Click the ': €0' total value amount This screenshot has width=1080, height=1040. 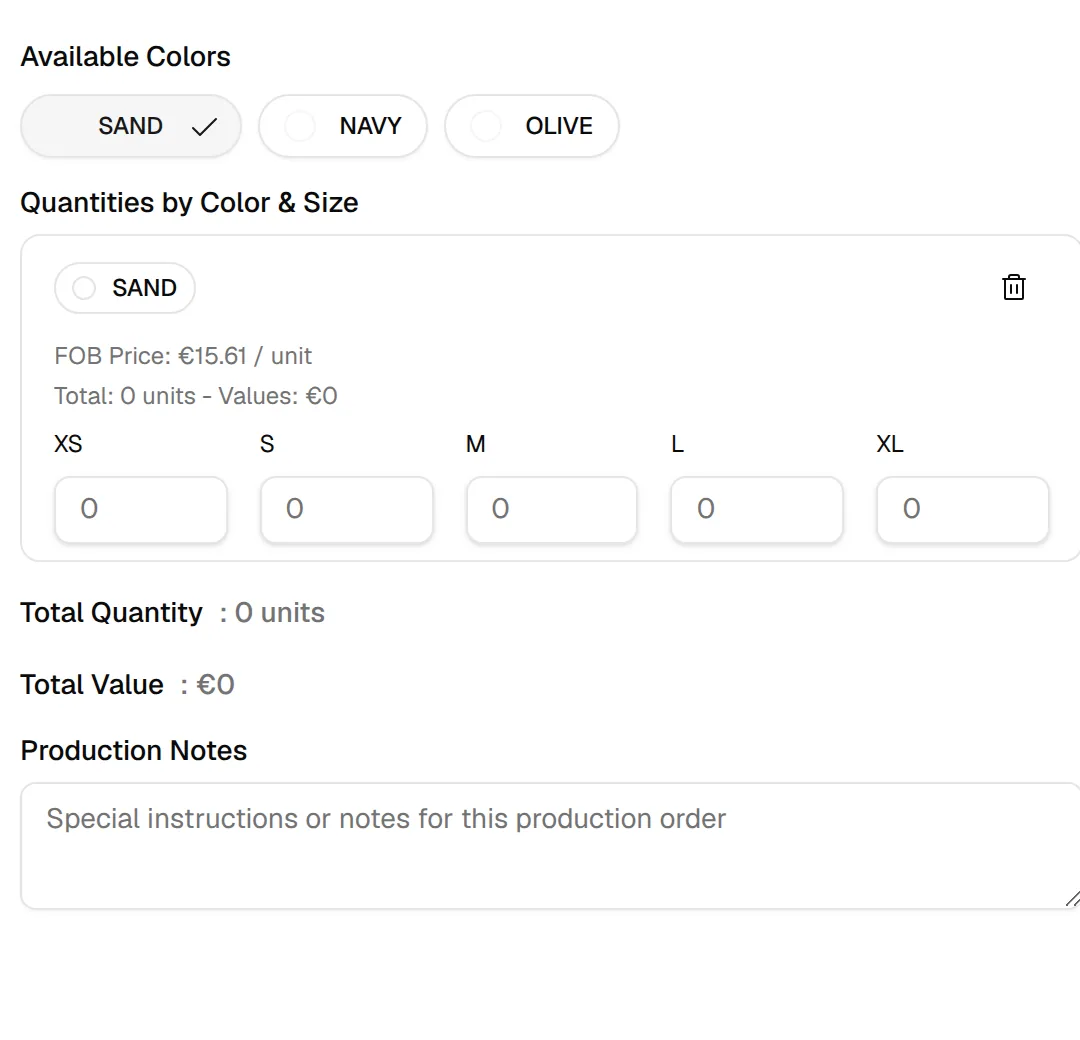tap(207, 685)
